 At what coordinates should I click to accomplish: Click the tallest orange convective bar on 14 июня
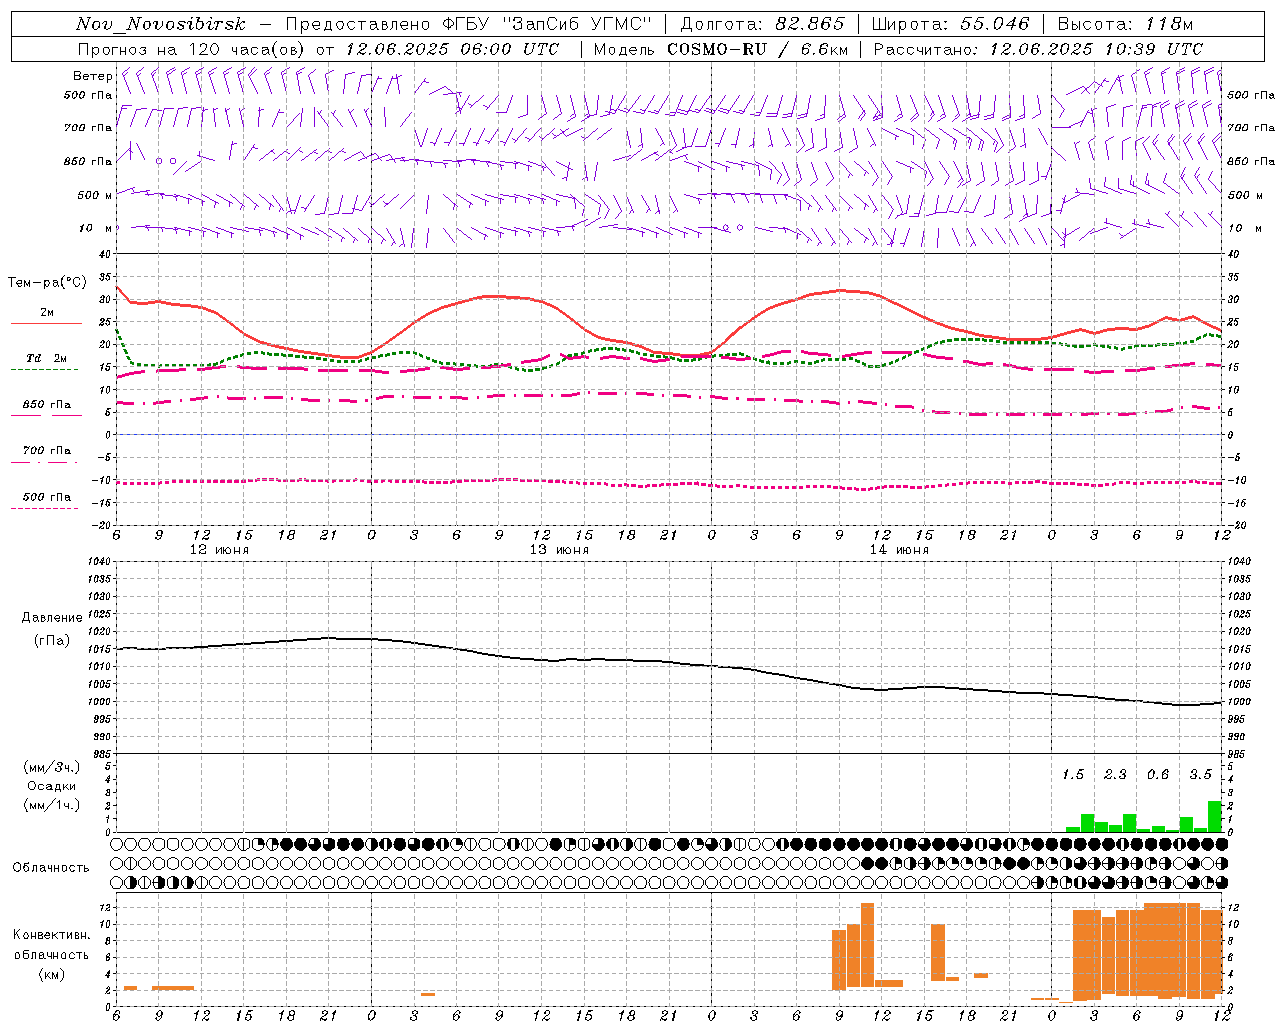[x=867, y=945]
